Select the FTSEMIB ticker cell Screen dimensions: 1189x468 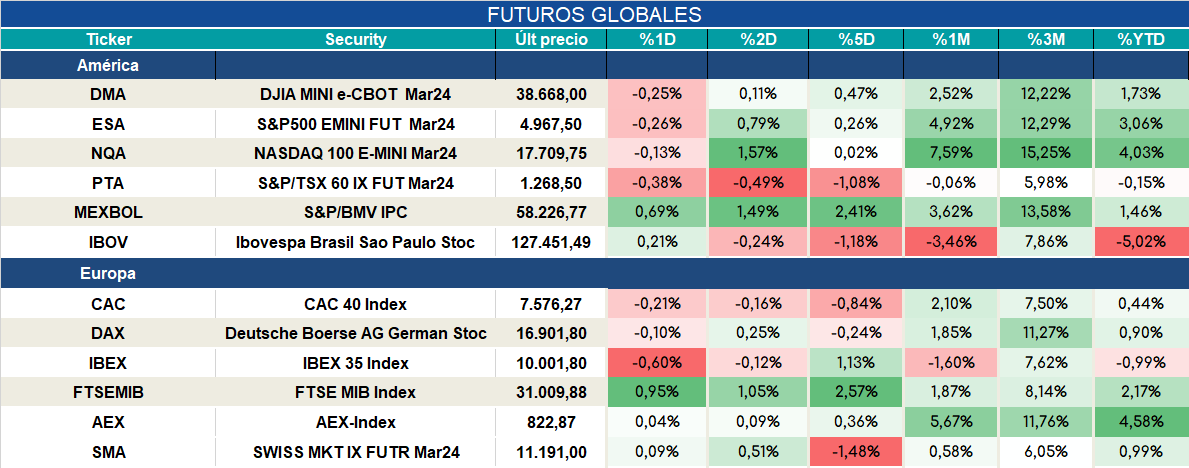tap(108, 393)
